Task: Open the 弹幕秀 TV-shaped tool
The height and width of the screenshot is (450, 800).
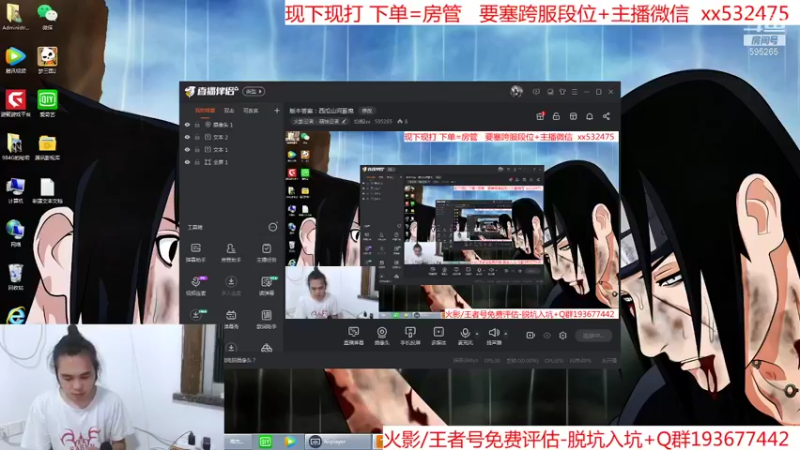Action: click(231, 319)
